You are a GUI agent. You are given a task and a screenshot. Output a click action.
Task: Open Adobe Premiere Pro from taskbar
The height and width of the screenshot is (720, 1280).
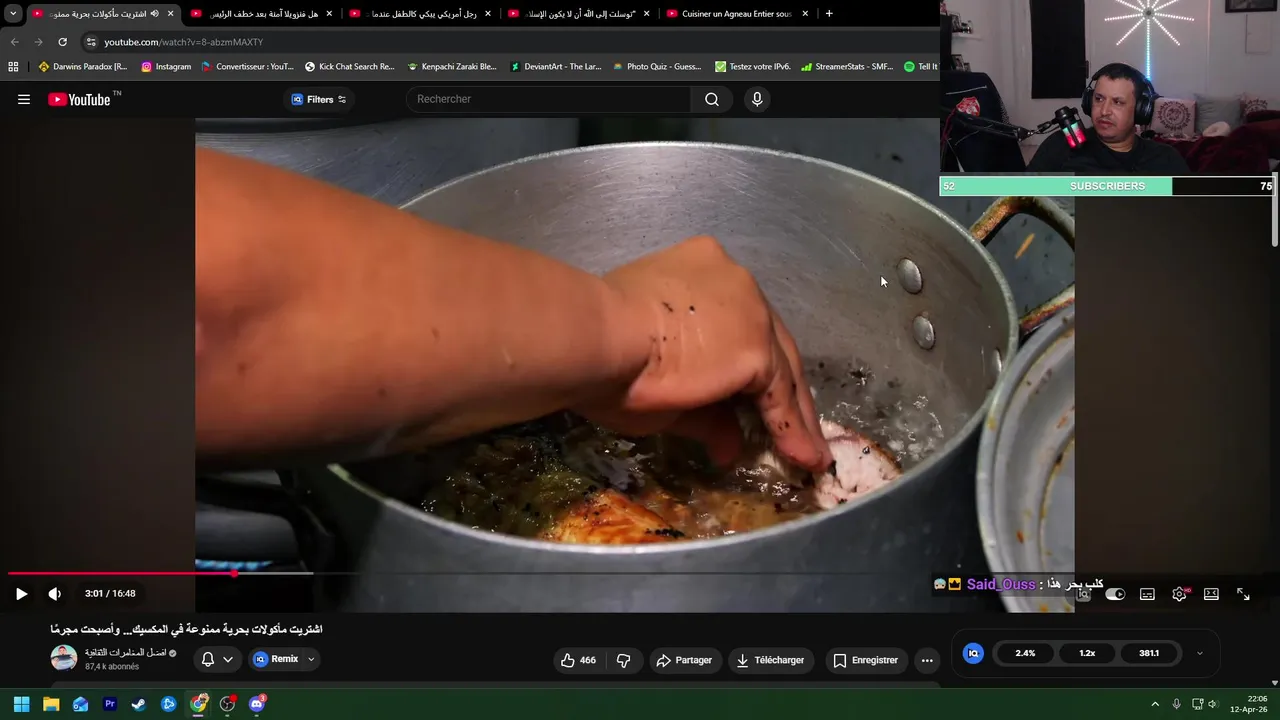(x=110, y=704)
